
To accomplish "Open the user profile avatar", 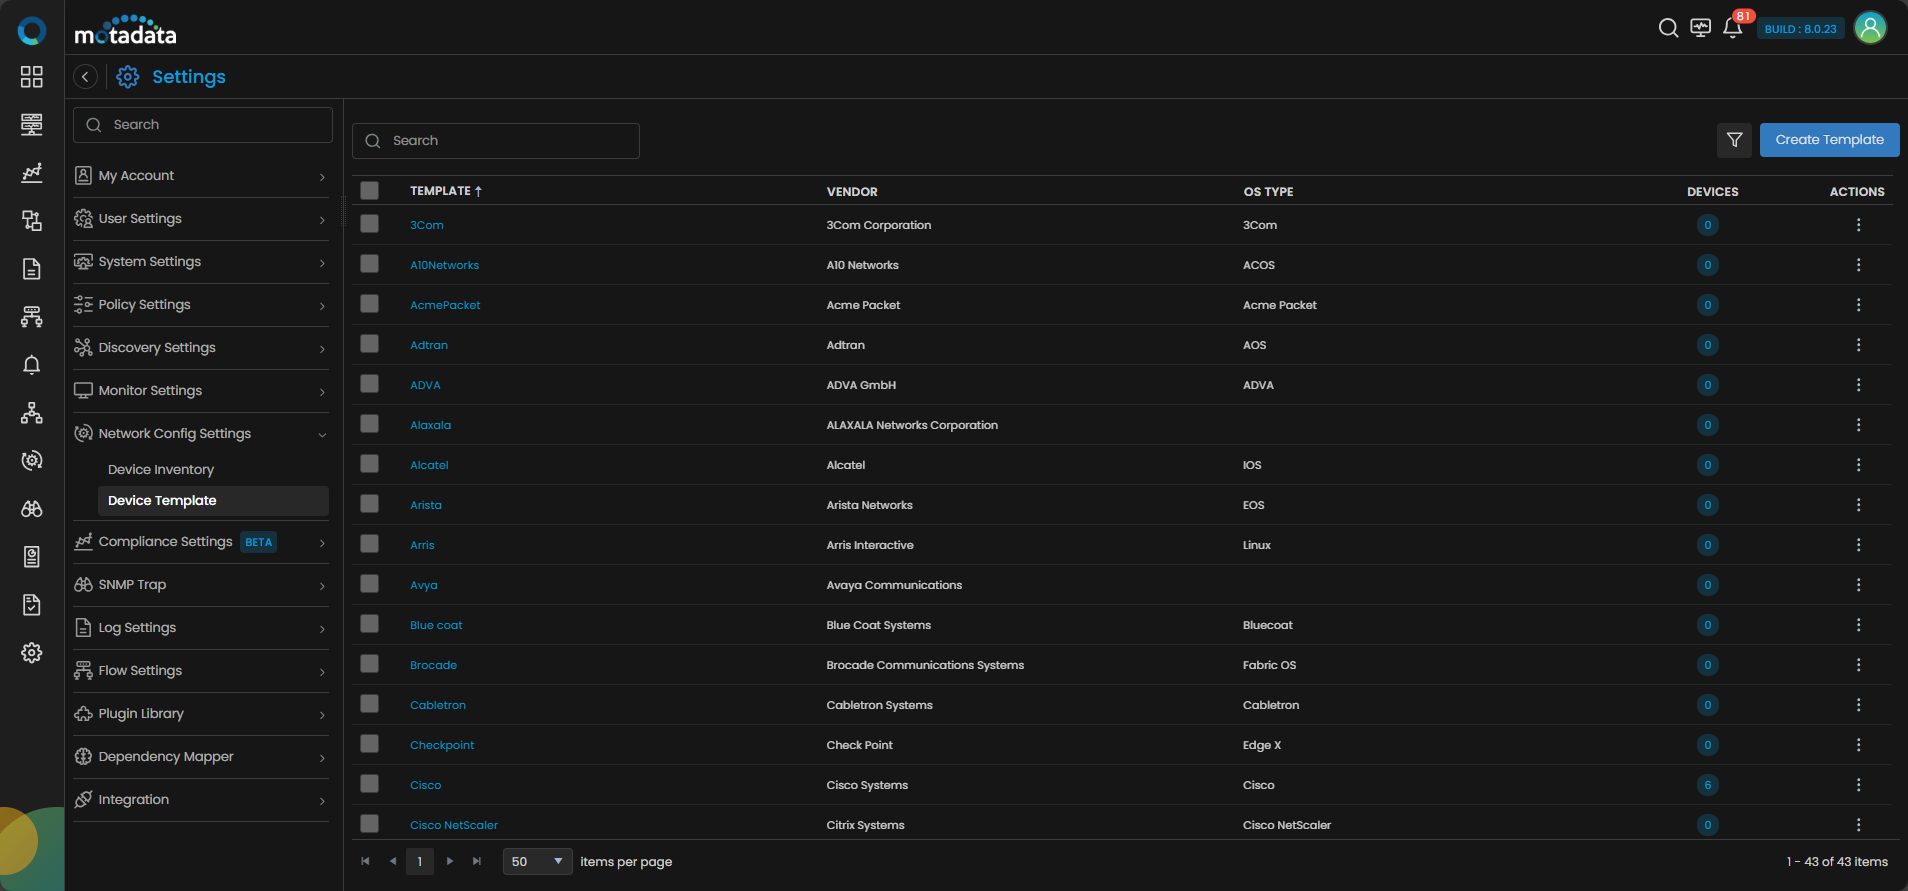I will point(1870,28).
